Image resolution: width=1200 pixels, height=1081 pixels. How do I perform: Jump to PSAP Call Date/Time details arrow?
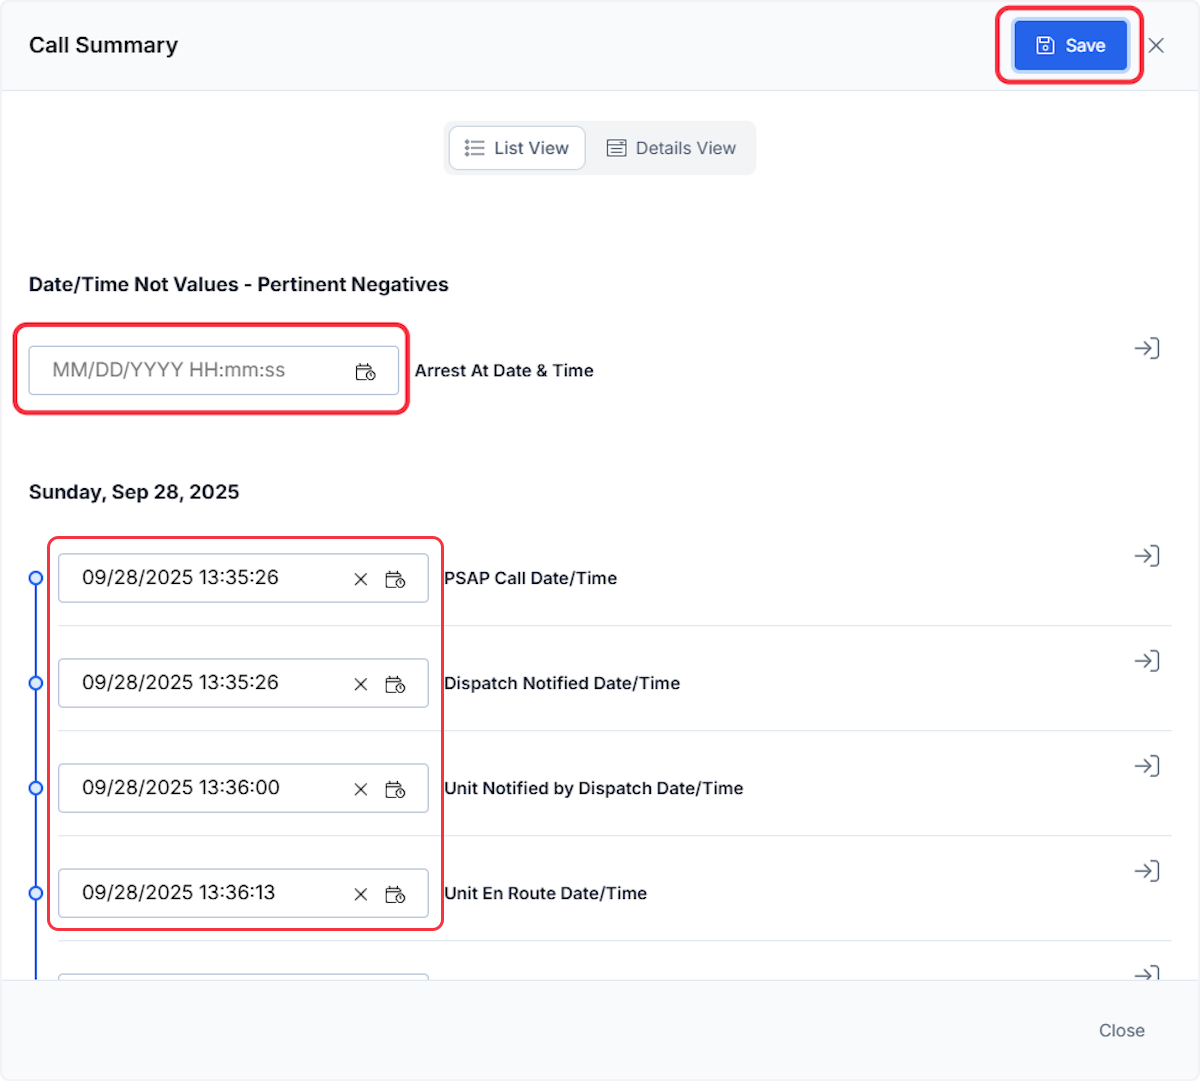click(1146, 556)
